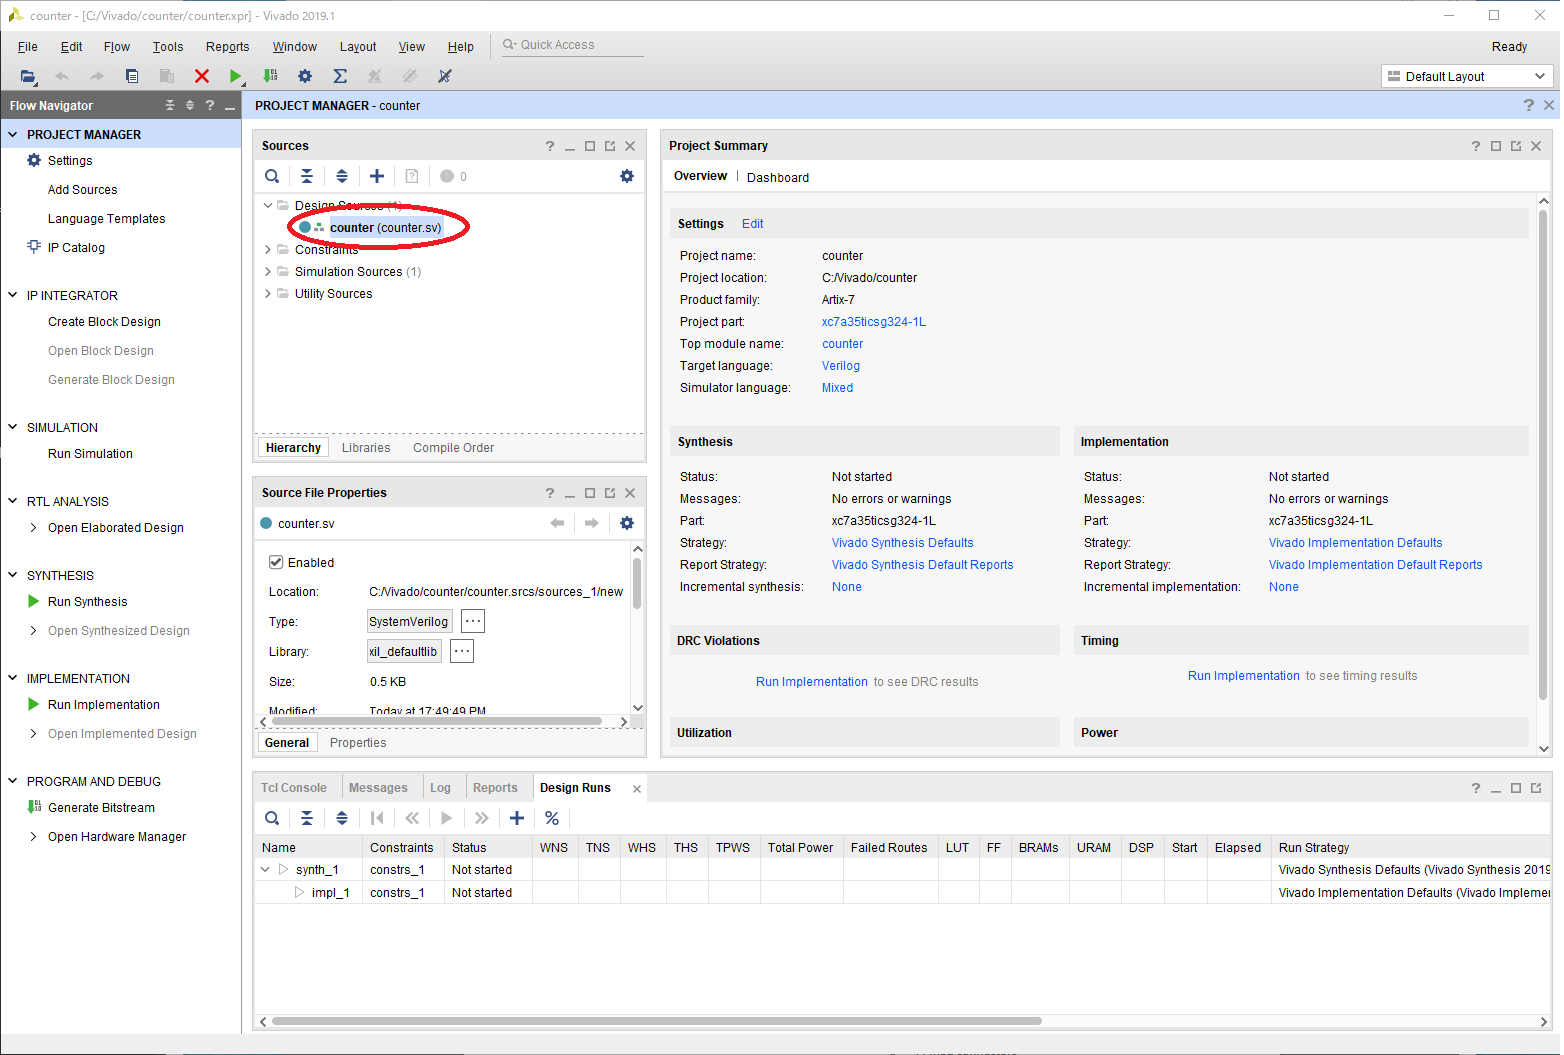Click the red X cancel toolbar icon
This screenshot has height=1055, width=1564.
click(201, 76)
